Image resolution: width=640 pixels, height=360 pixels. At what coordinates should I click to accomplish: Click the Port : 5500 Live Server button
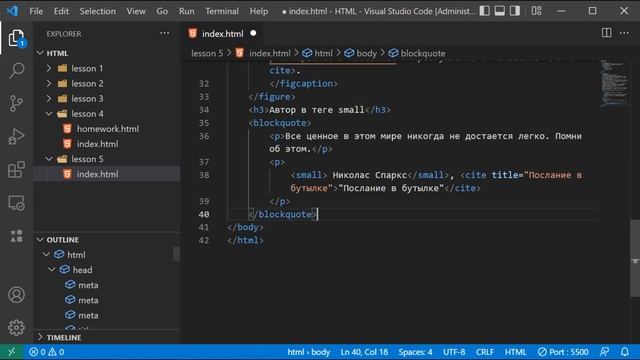tap(563, 352)
